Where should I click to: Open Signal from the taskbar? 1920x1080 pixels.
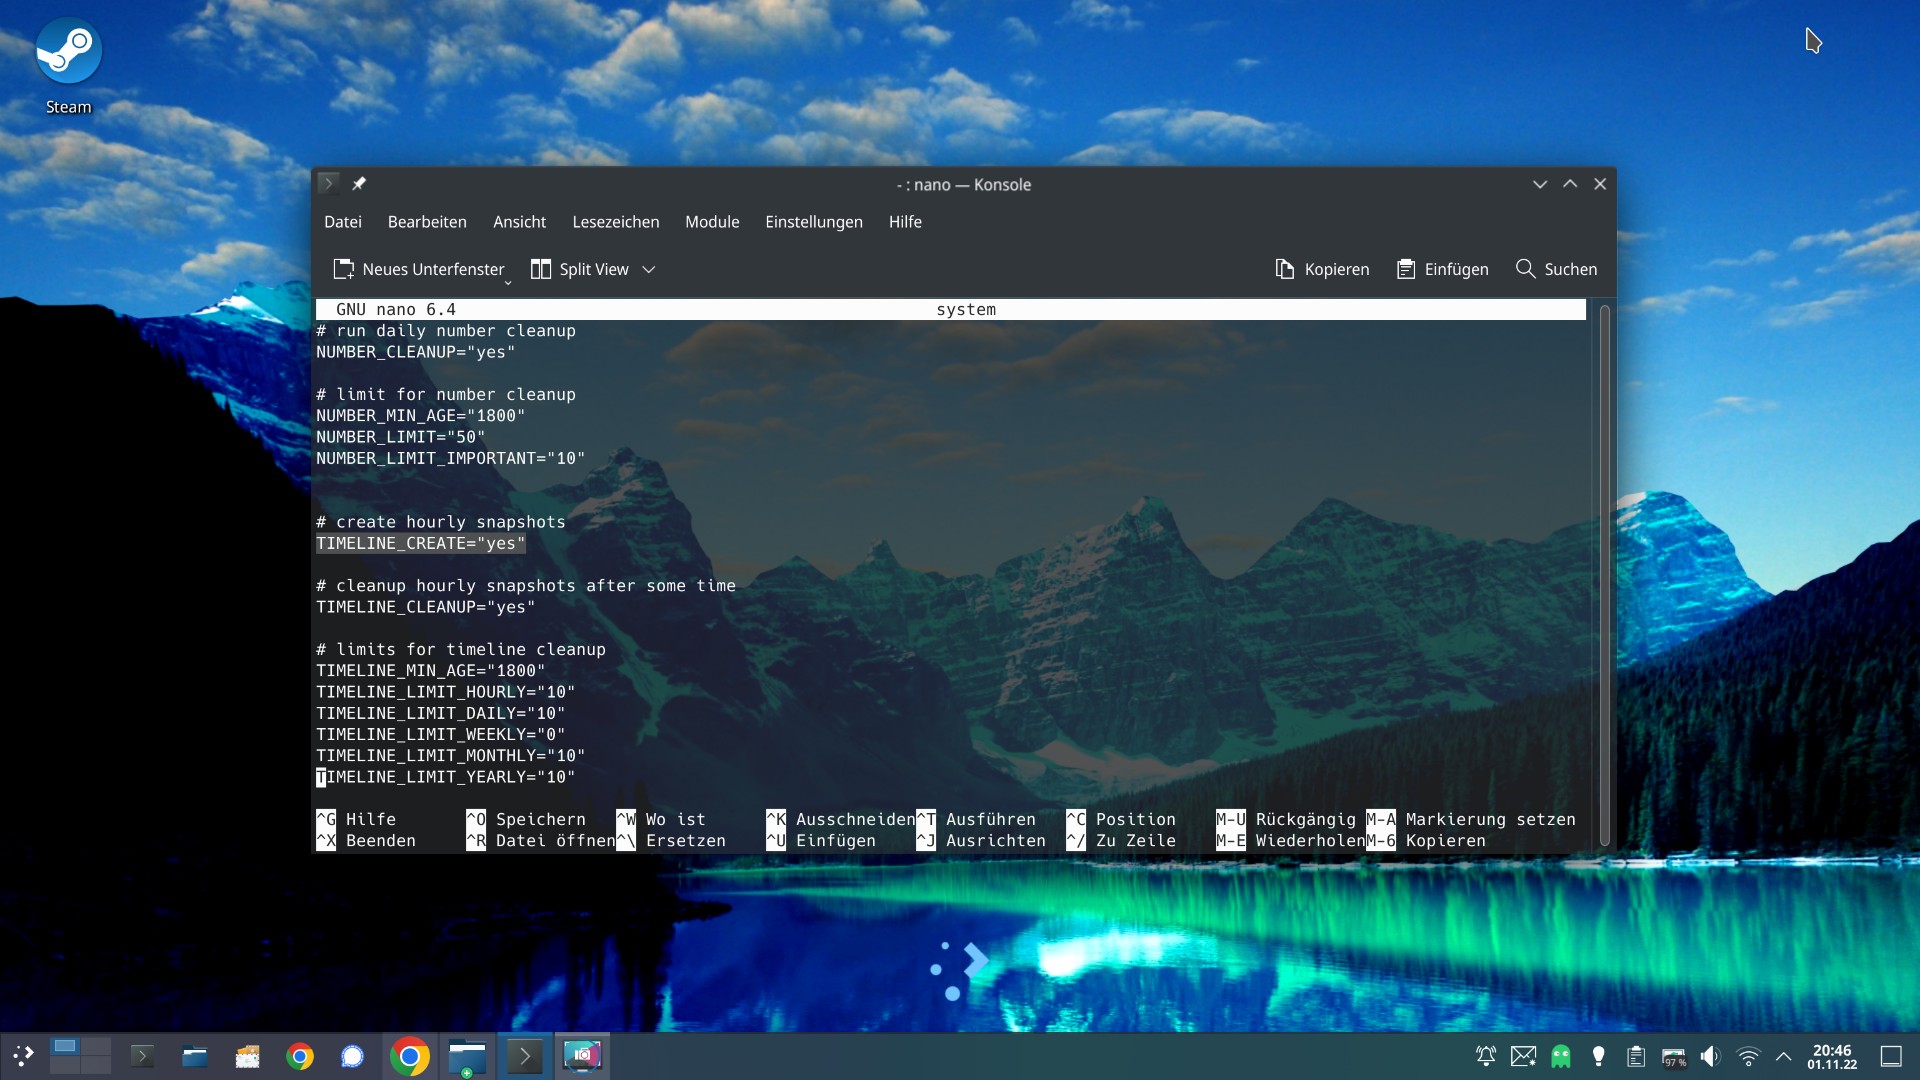[351, 1056]
